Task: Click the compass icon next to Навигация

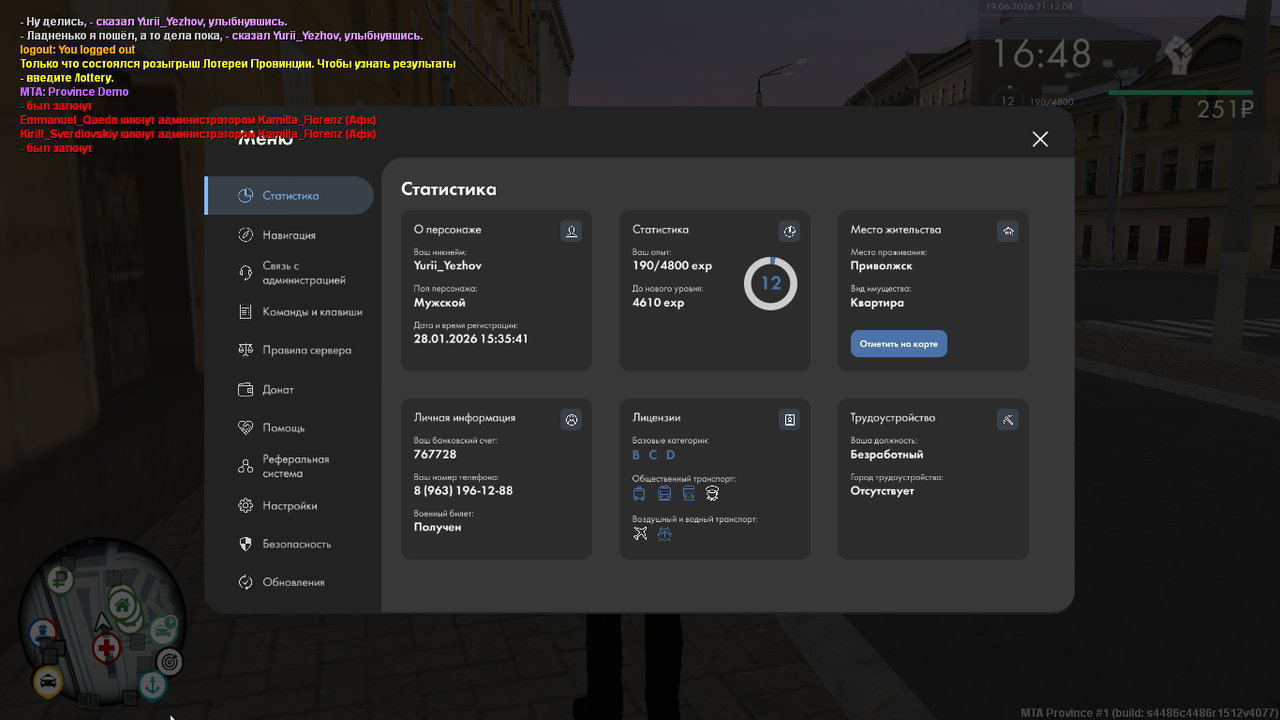Action: tap(246, 235)
